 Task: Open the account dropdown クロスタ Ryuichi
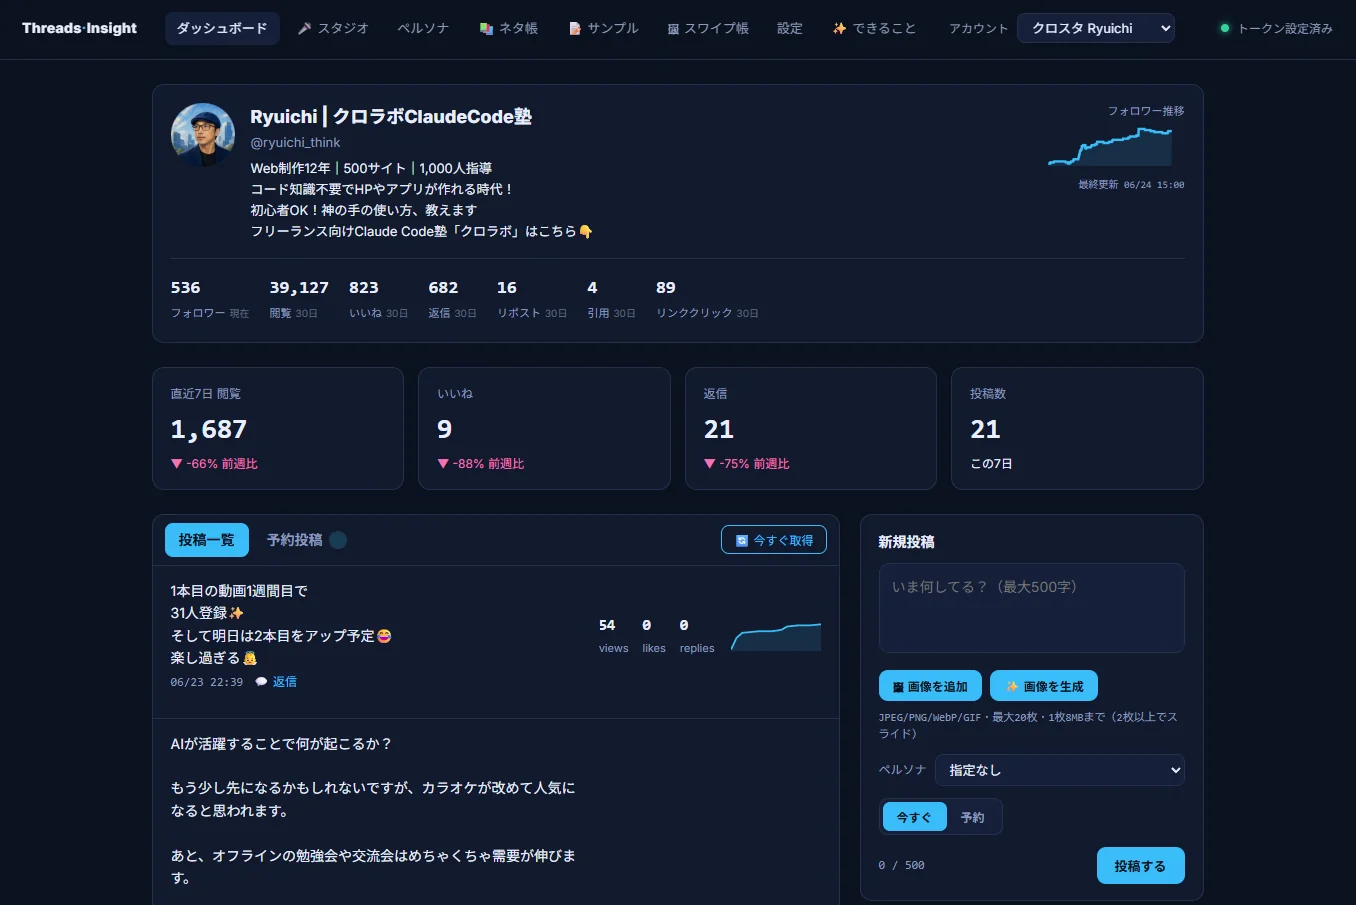1096,28
